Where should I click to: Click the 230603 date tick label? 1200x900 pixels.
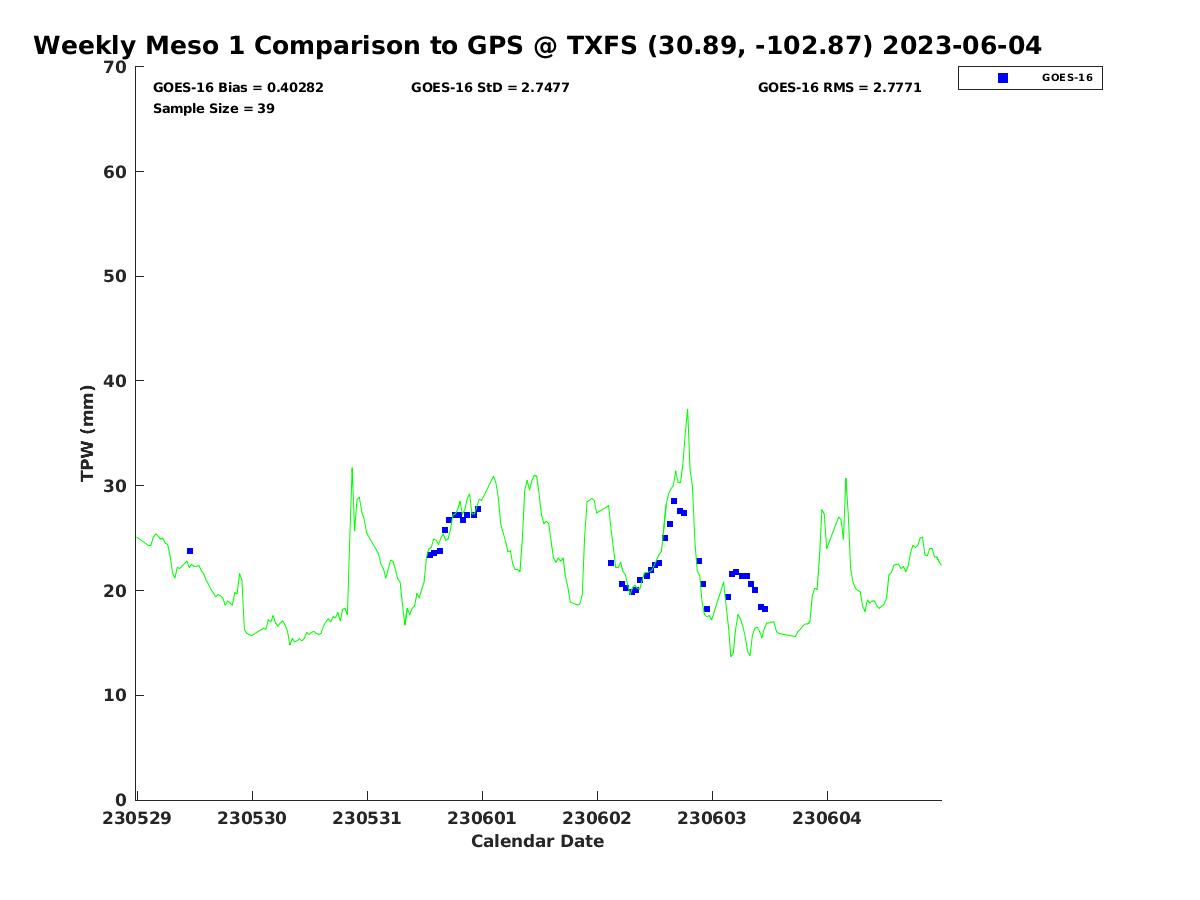click(x=712, y=818)
